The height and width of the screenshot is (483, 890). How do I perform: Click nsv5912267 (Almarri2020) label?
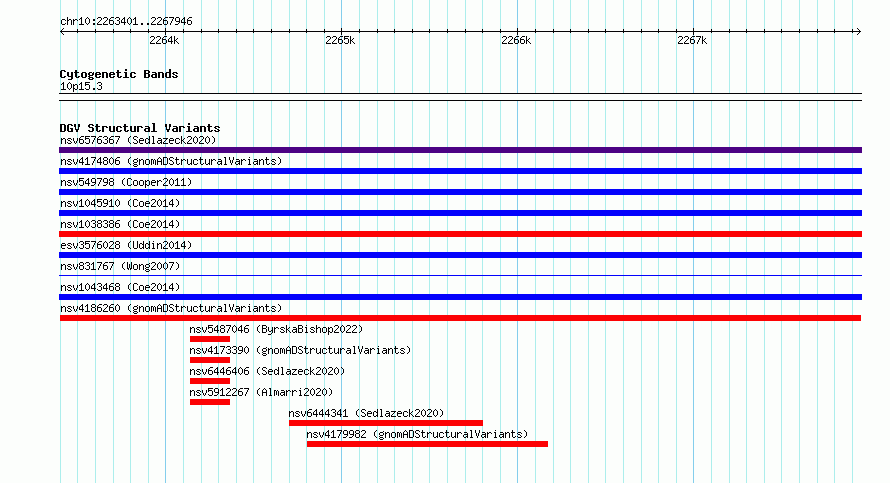[x=261, y=392]
